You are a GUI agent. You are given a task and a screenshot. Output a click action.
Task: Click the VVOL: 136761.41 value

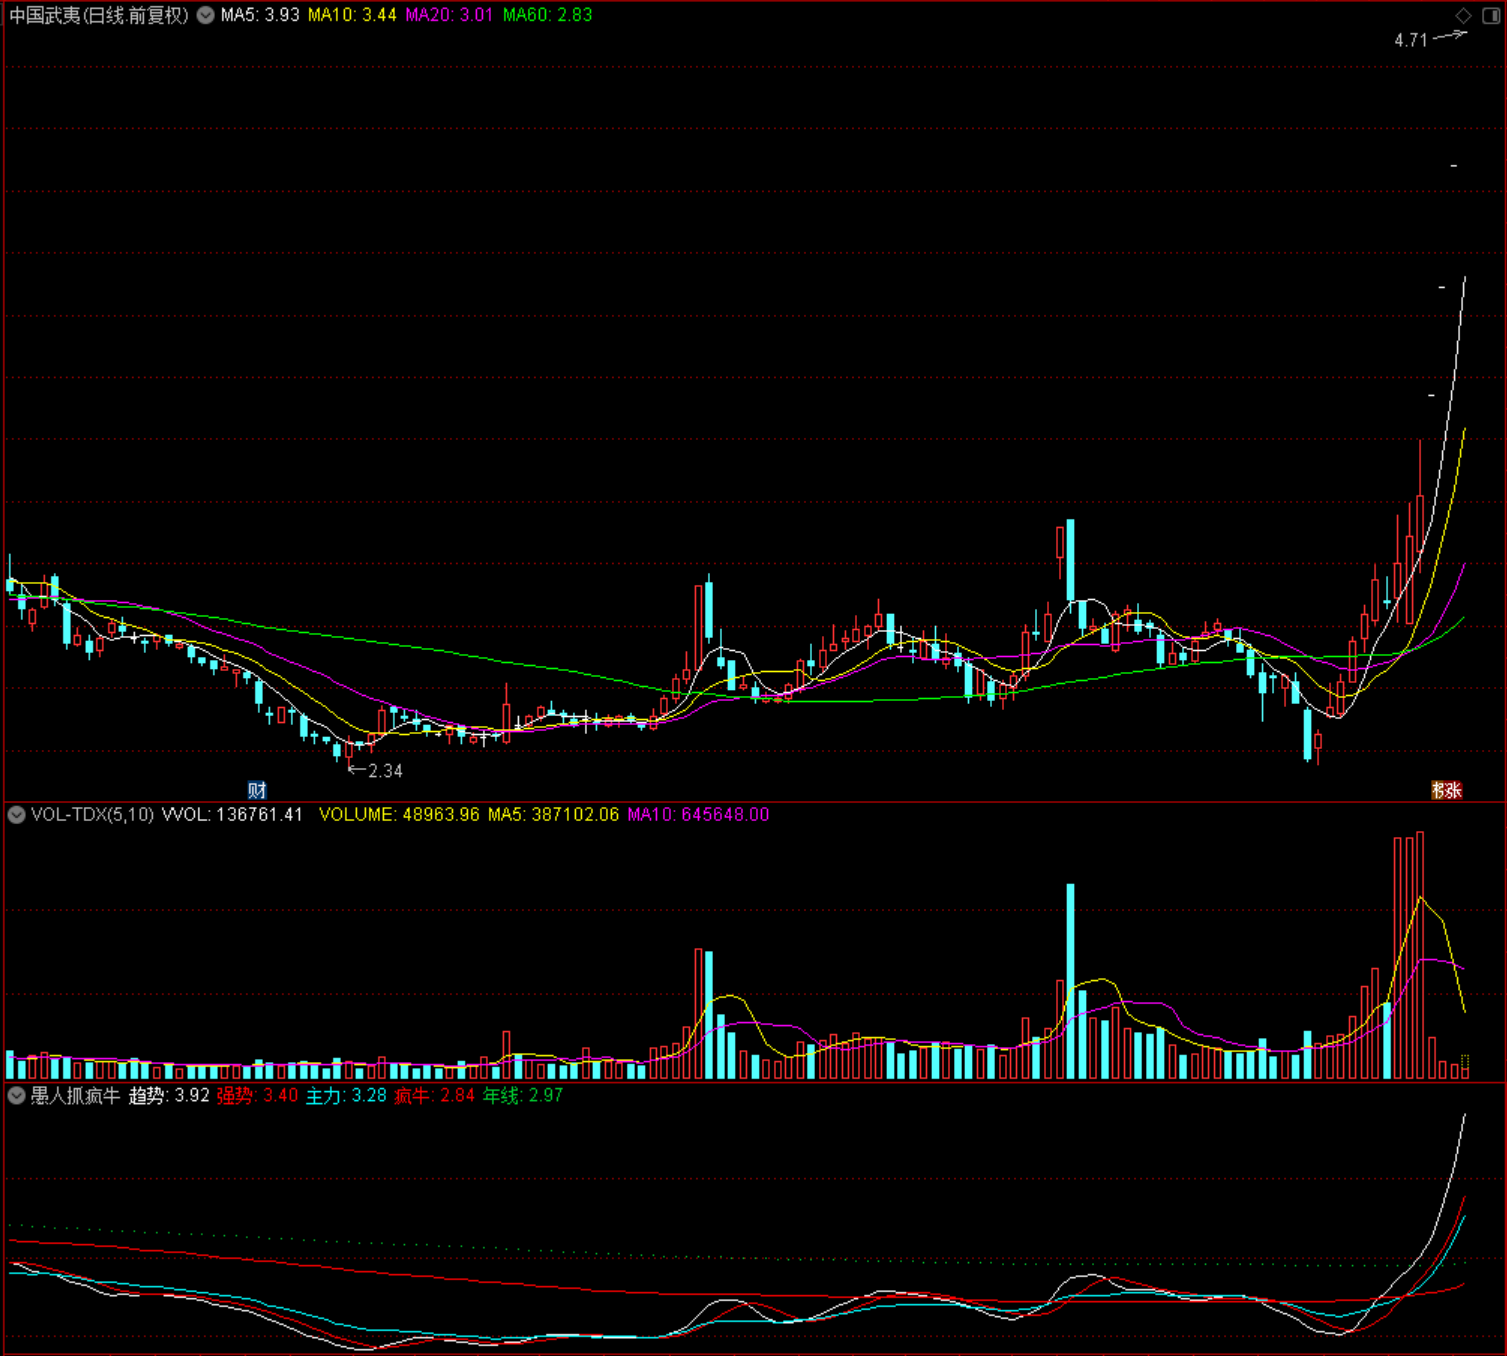pos(232,815)
